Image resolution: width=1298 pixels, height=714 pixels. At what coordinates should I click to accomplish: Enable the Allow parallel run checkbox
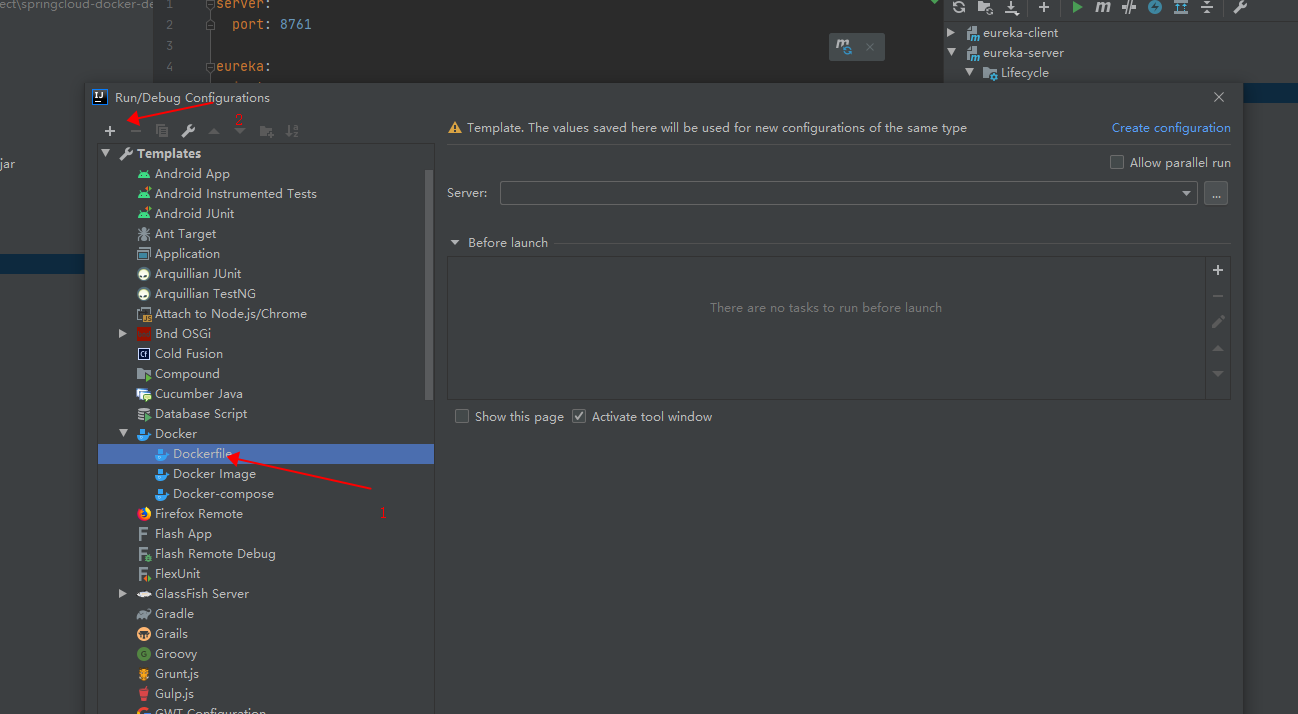1117,162
